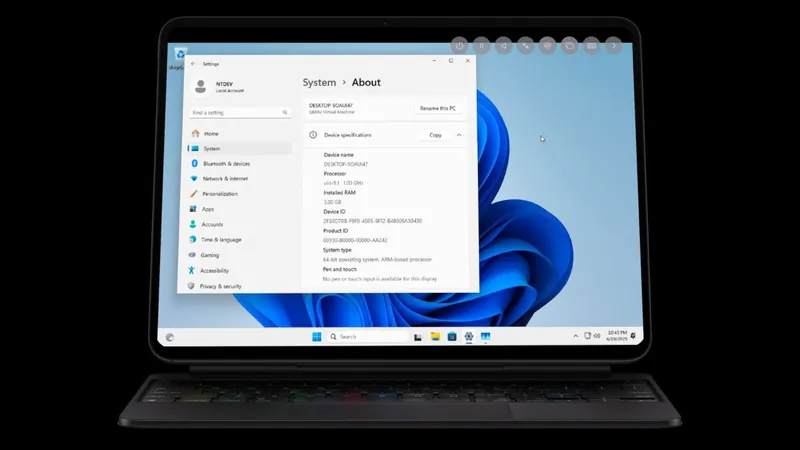Click the power button in the VM toolbar
This screenshot has width=800, height=450.
[459, 46]
